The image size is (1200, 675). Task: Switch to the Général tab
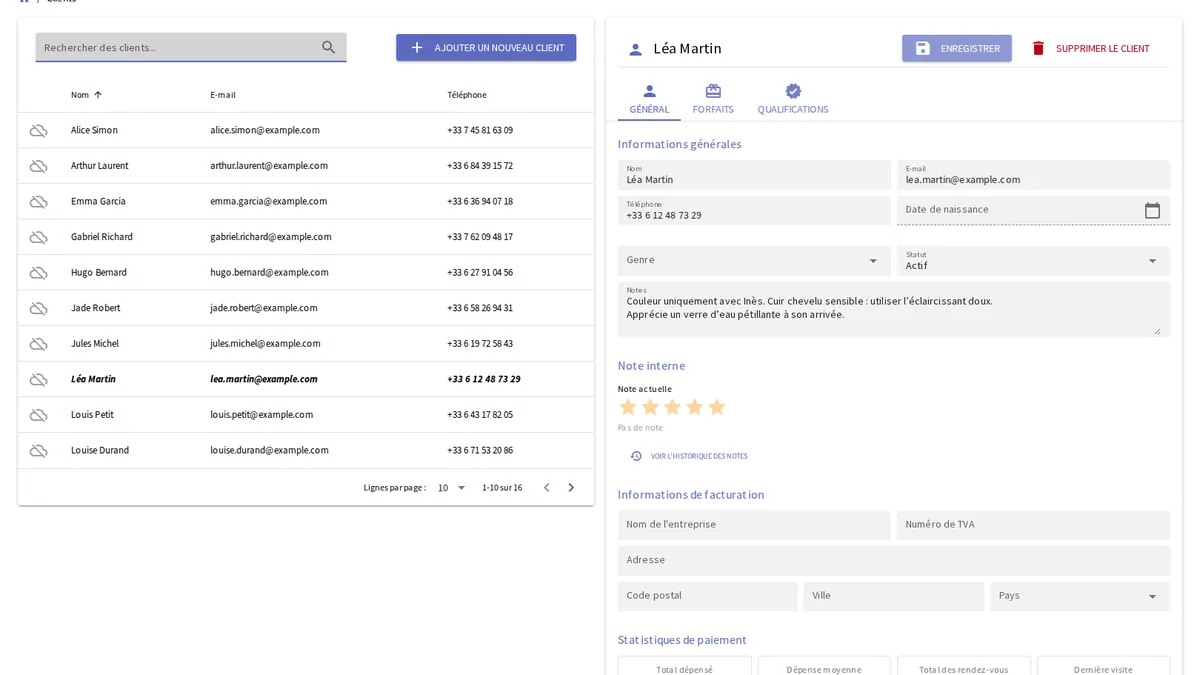pos(649,100)
